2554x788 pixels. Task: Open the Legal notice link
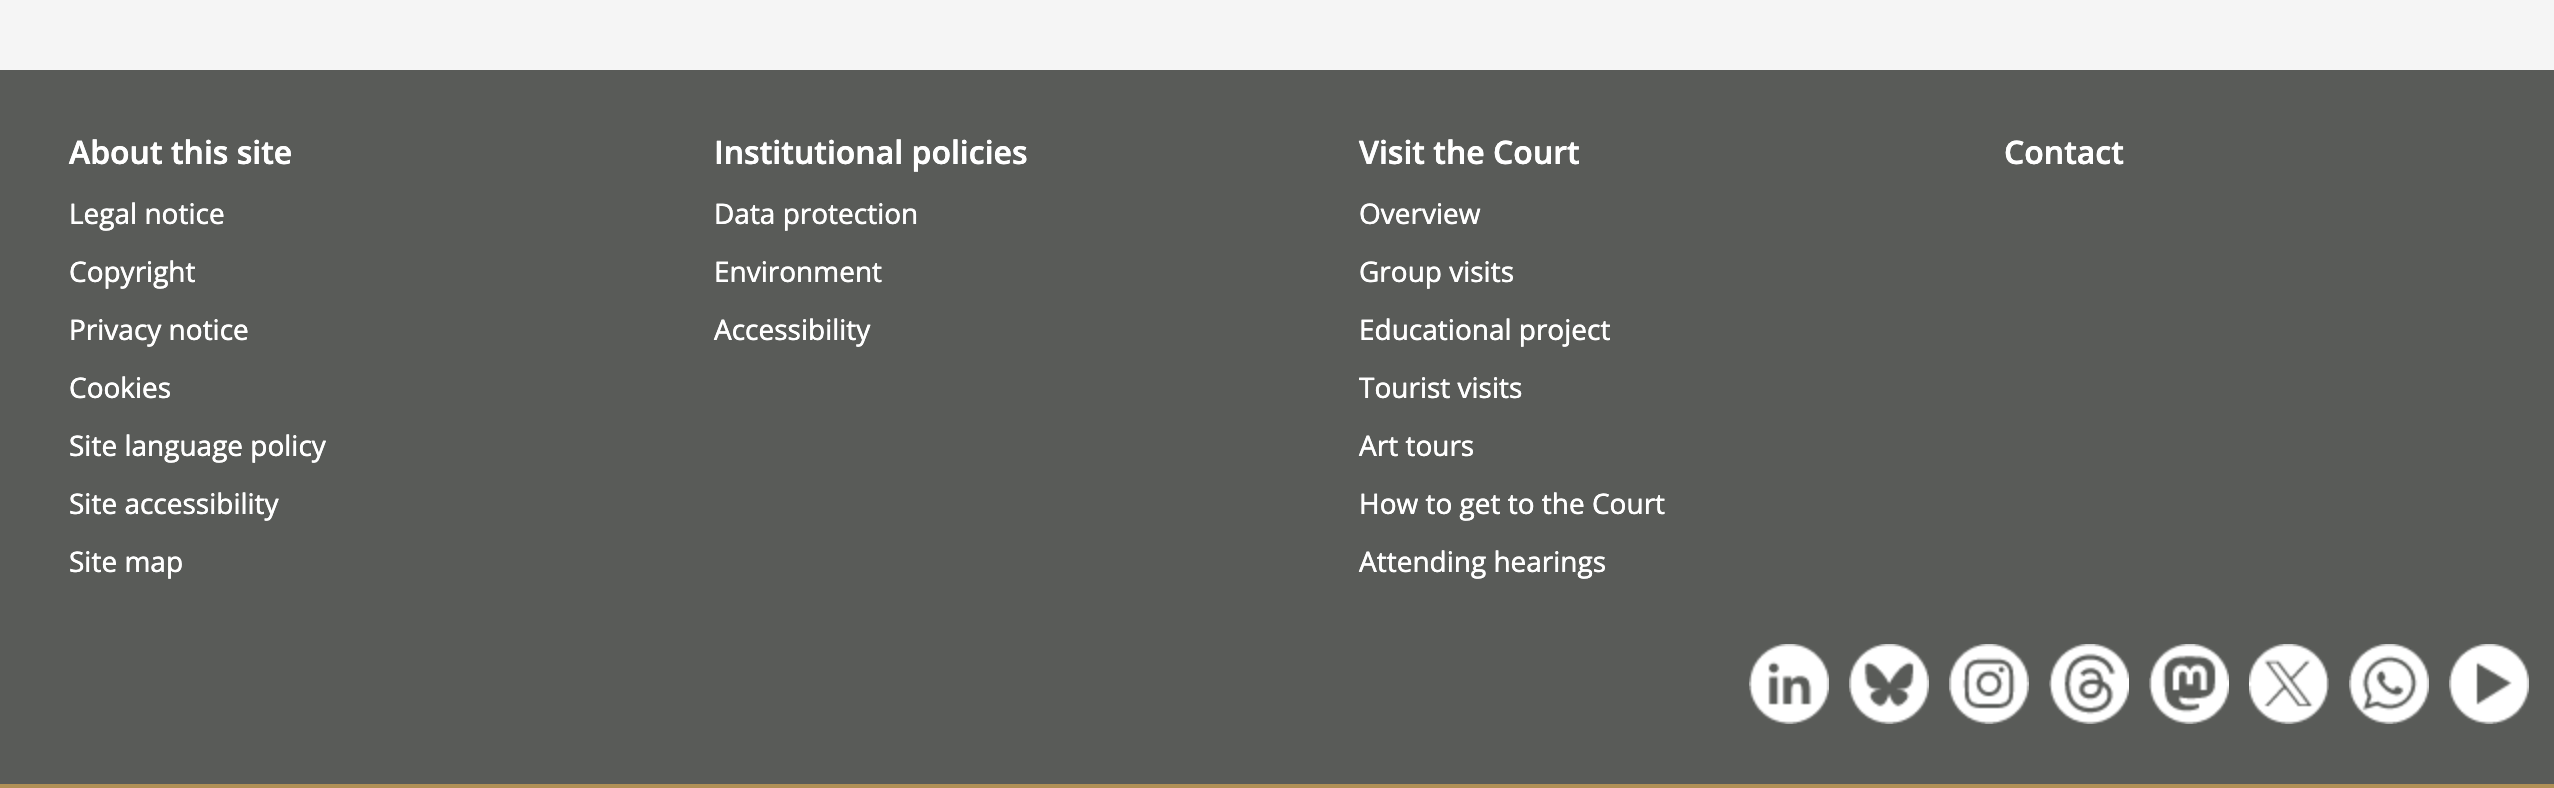tap(146, 214)
